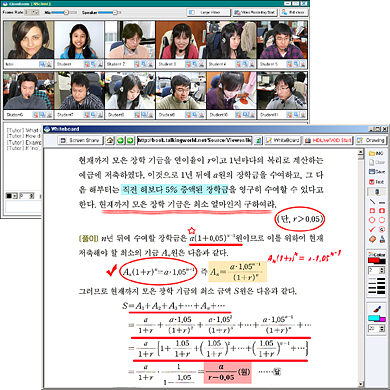Viewport: 390px width, 390px height.
Task: Click the Text tool in drawing panel
Action: point(377,182)
